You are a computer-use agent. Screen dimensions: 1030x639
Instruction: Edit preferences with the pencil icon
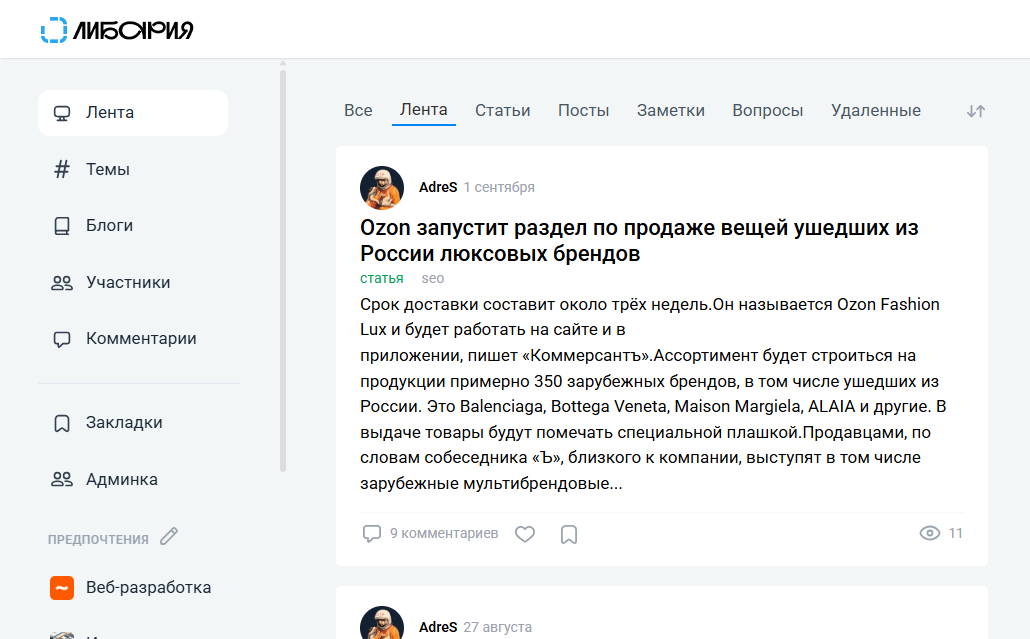pyautogui.click(x=169, y=537)
